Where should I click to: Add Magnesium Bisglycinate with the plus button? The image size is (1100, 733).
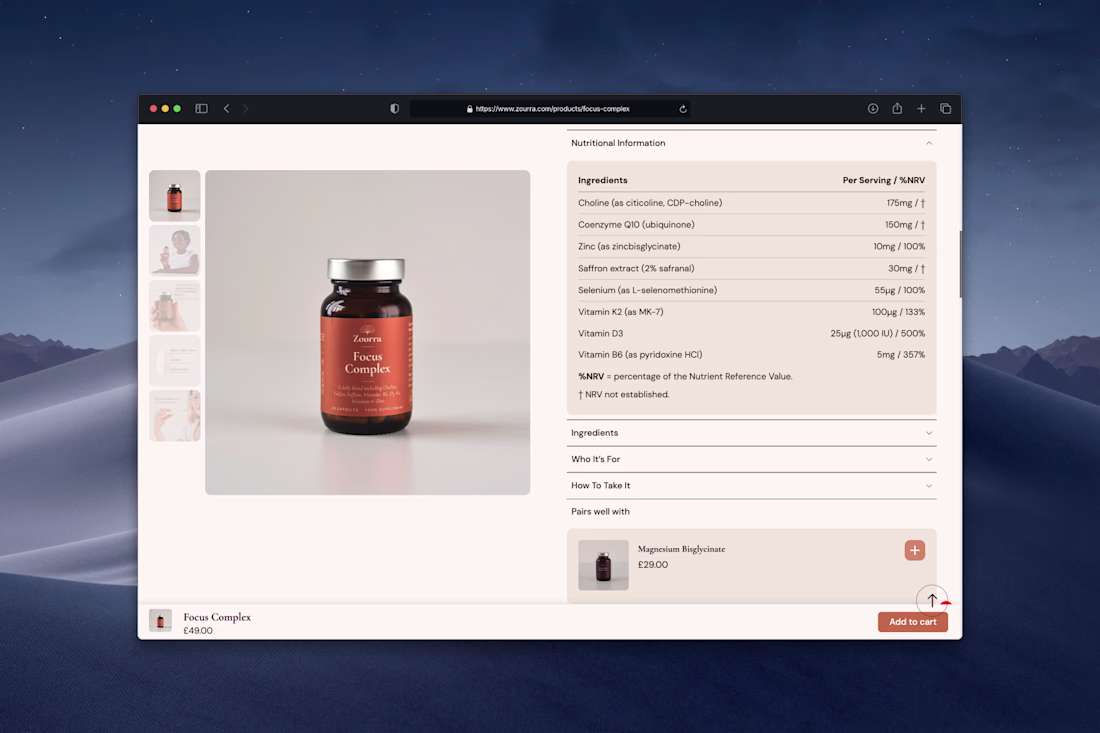(x=915, y=551)
